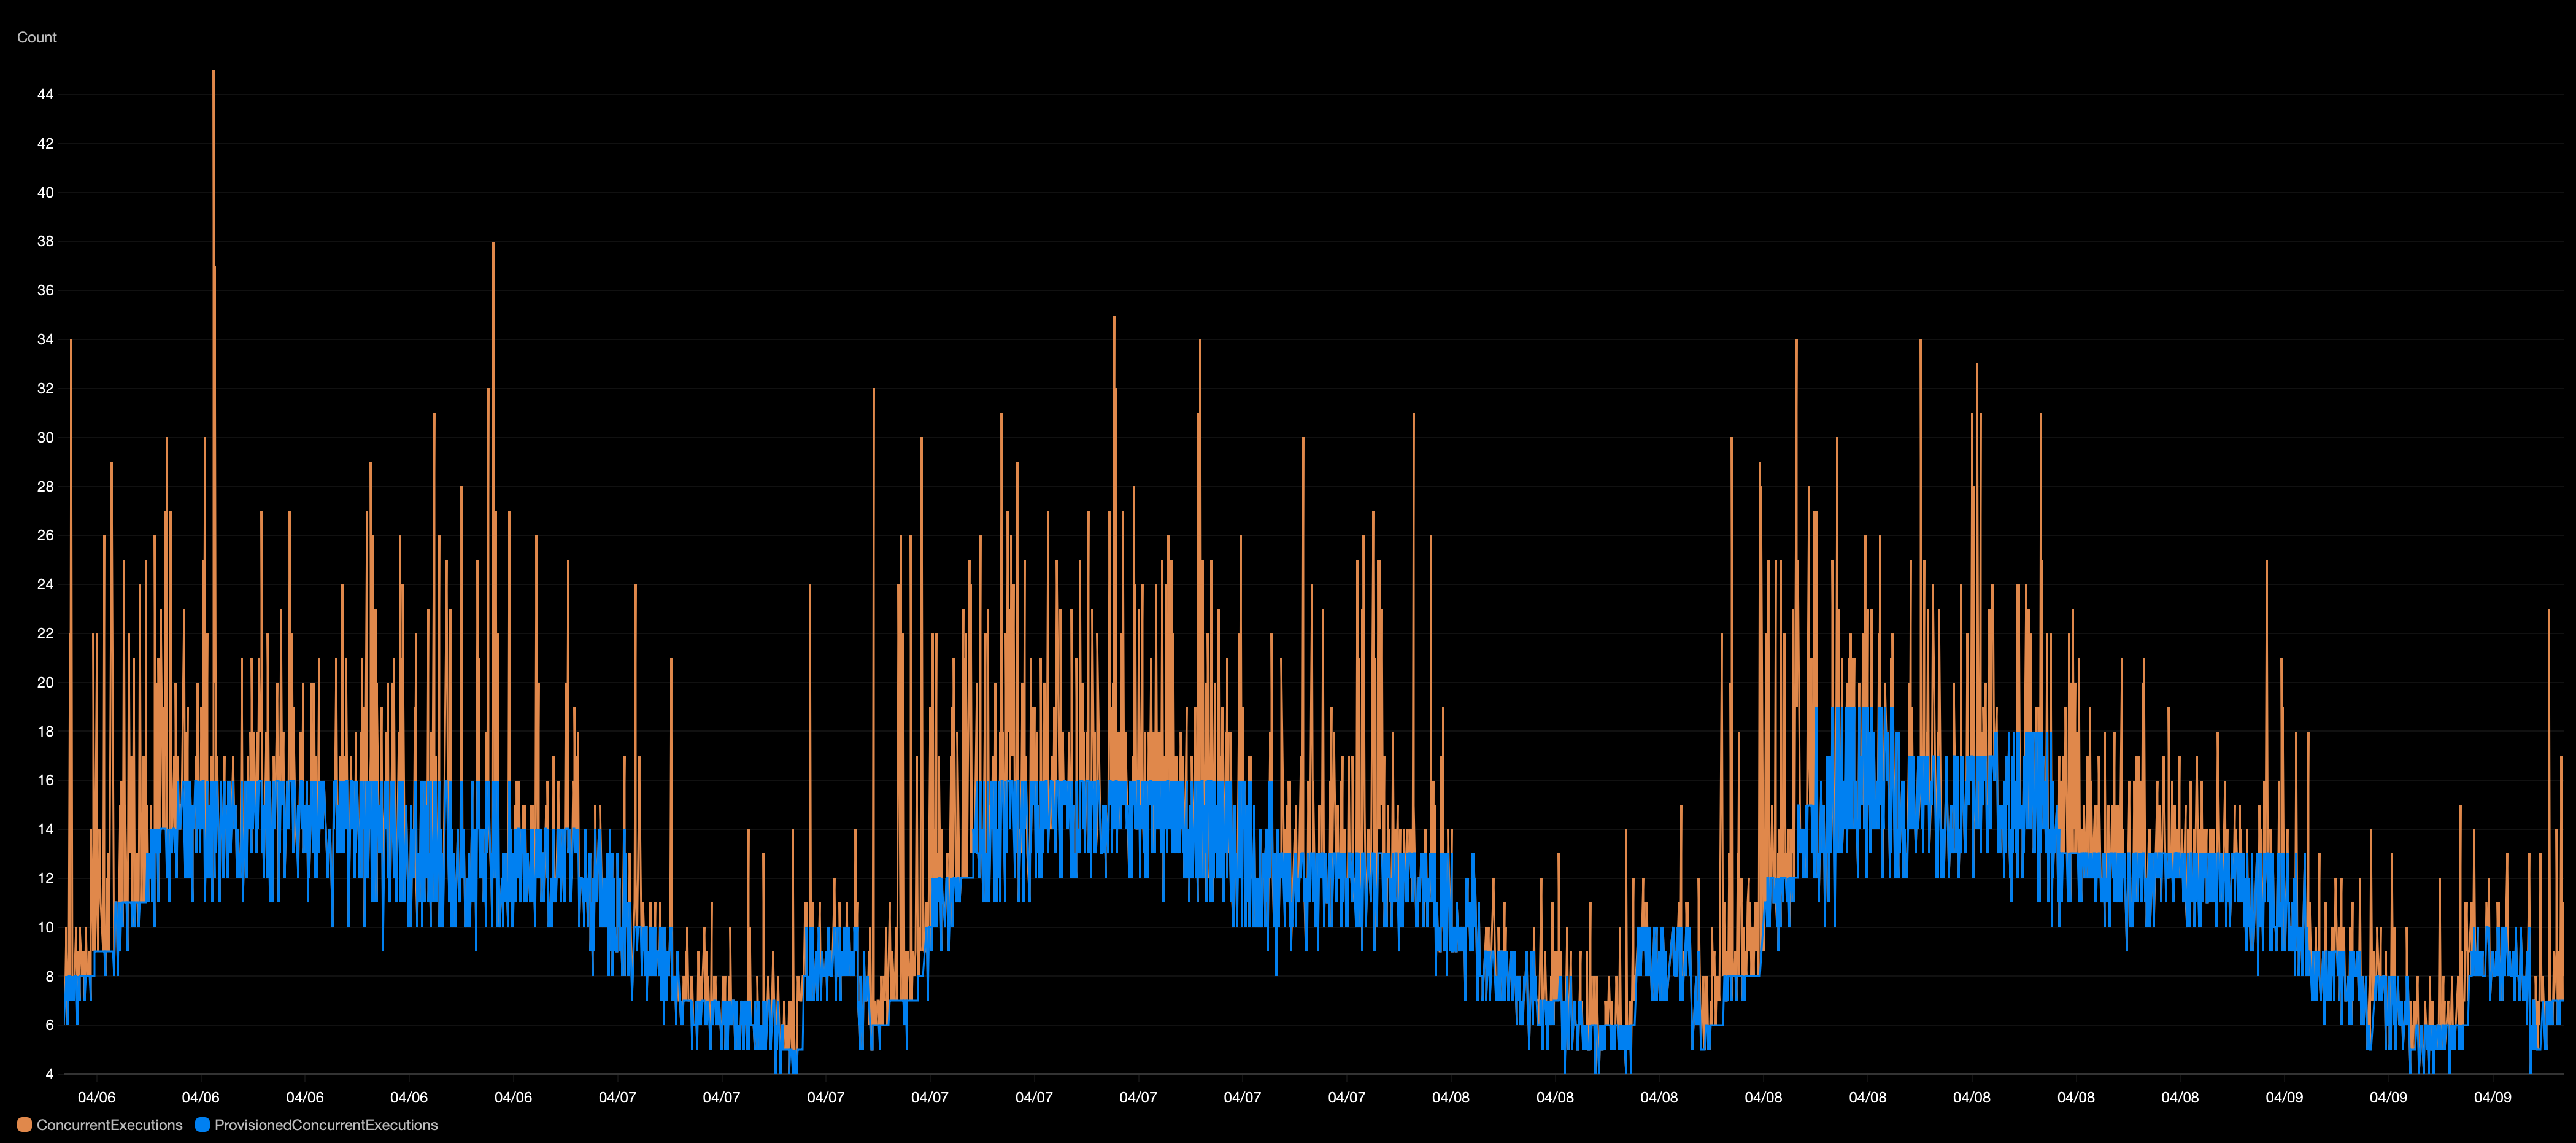Image resolution: width=2576 pixels, height=1143 pixels.
Task: Select the 6 value on y-axis
Action: (x=49, y=1025)
